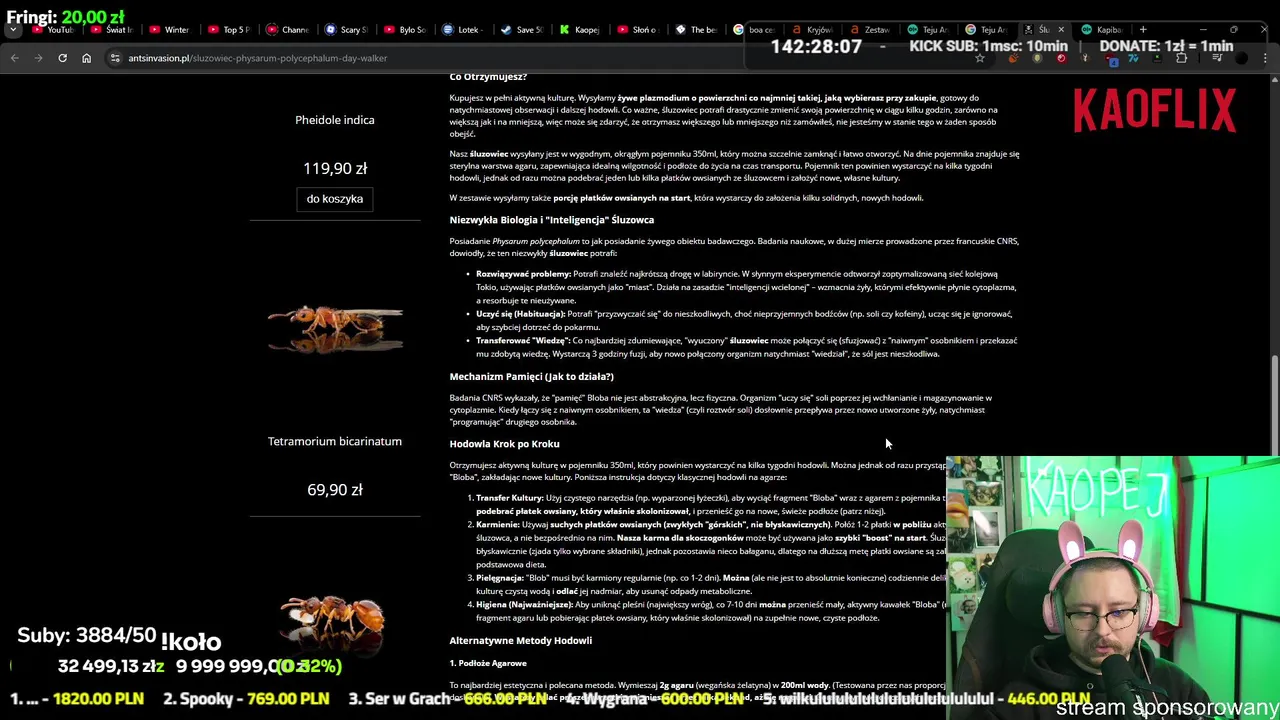
Task: Switch to the boa ce Google tab
Action: coord(754,30)
